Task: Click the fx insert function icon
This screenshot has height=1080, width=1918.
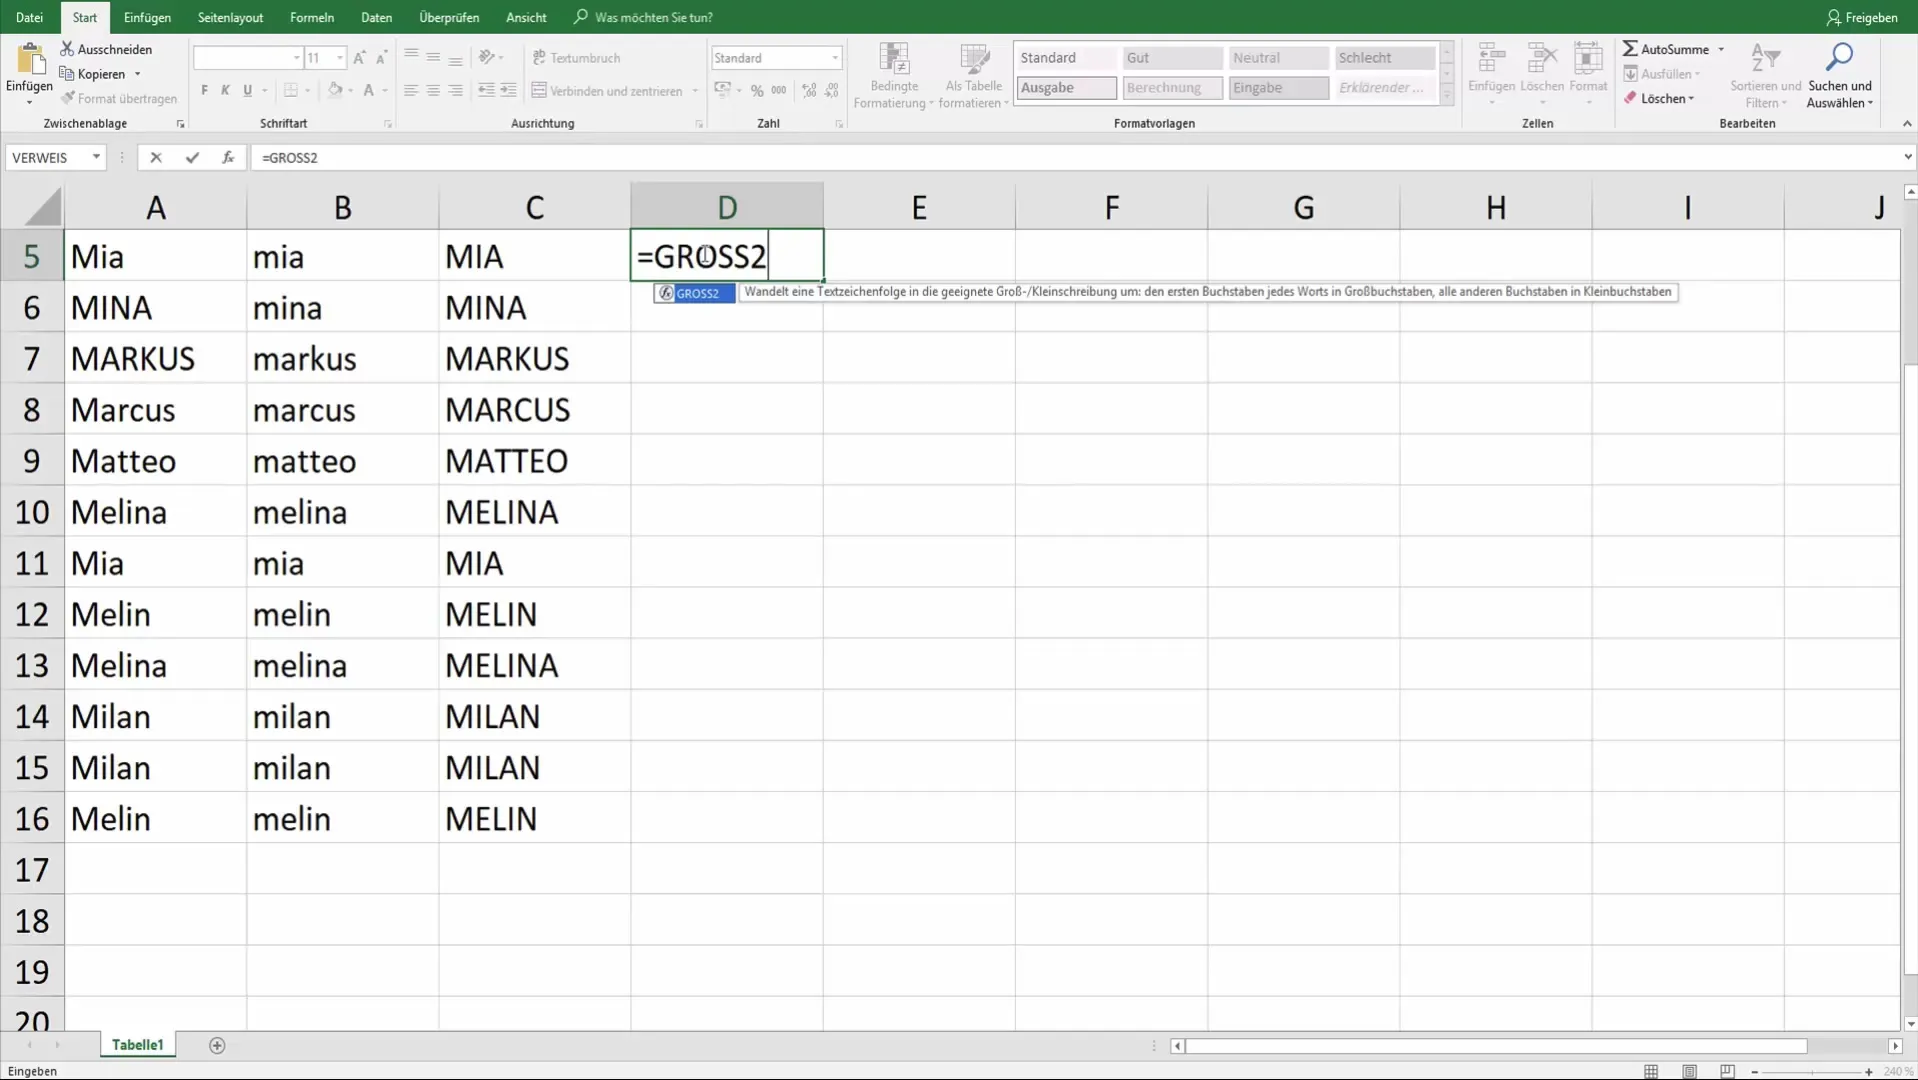Action: 228,157
